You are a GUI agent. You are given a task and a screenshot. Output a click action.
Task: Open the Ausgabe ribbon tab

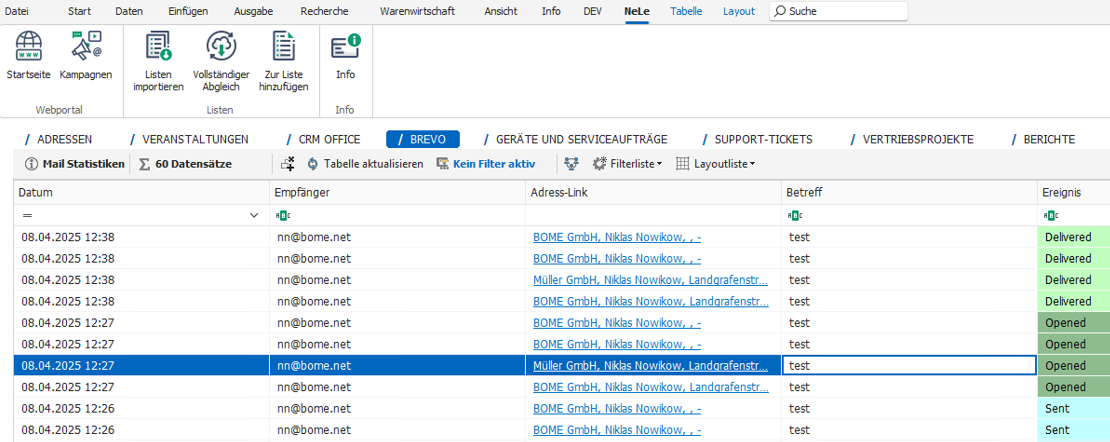253,11
